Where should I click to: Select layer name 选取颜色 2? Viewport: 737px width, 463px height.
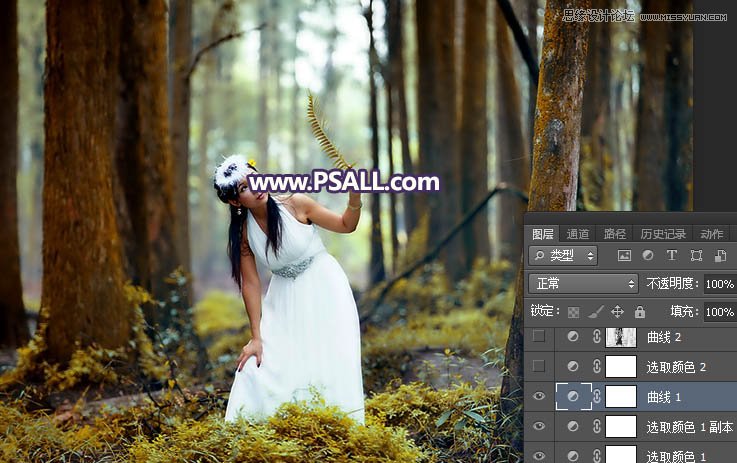(x=676, y=367)
